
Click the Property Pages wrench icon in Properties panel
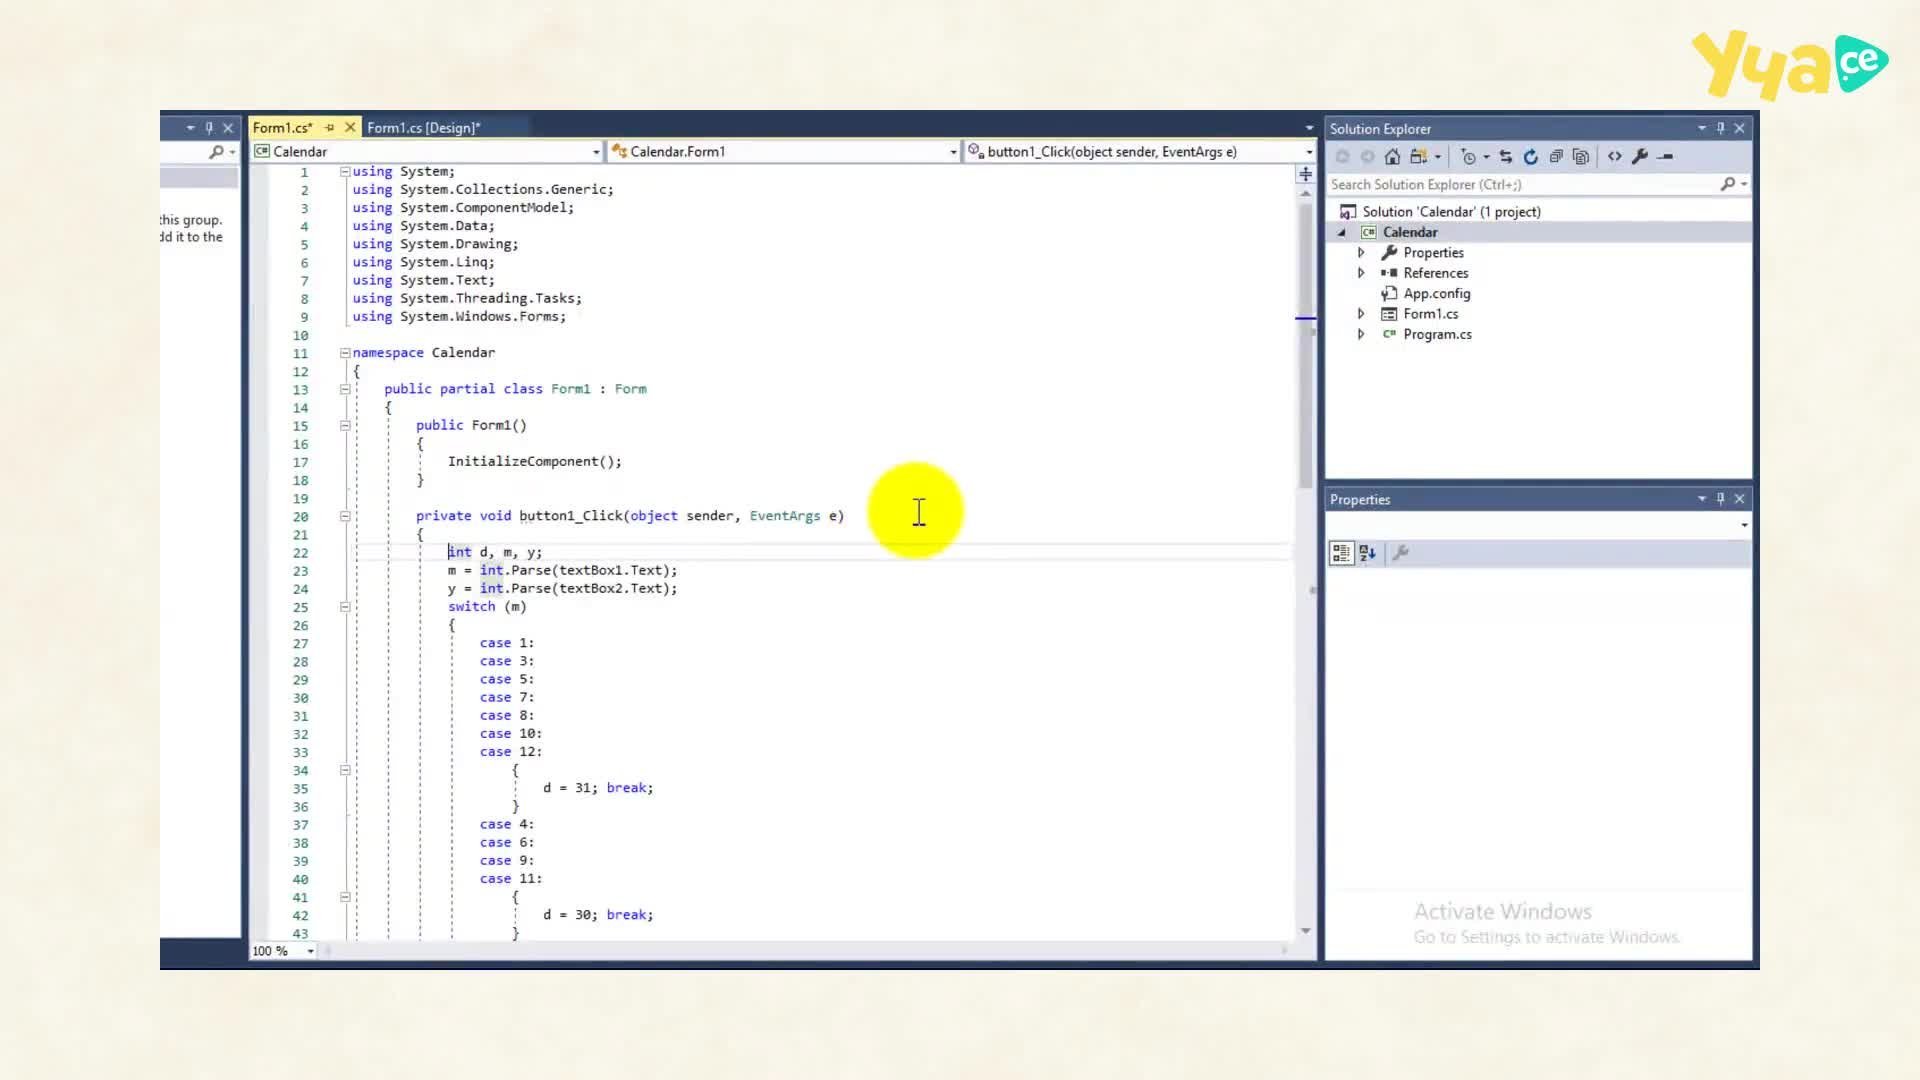tap(1400, 552)
